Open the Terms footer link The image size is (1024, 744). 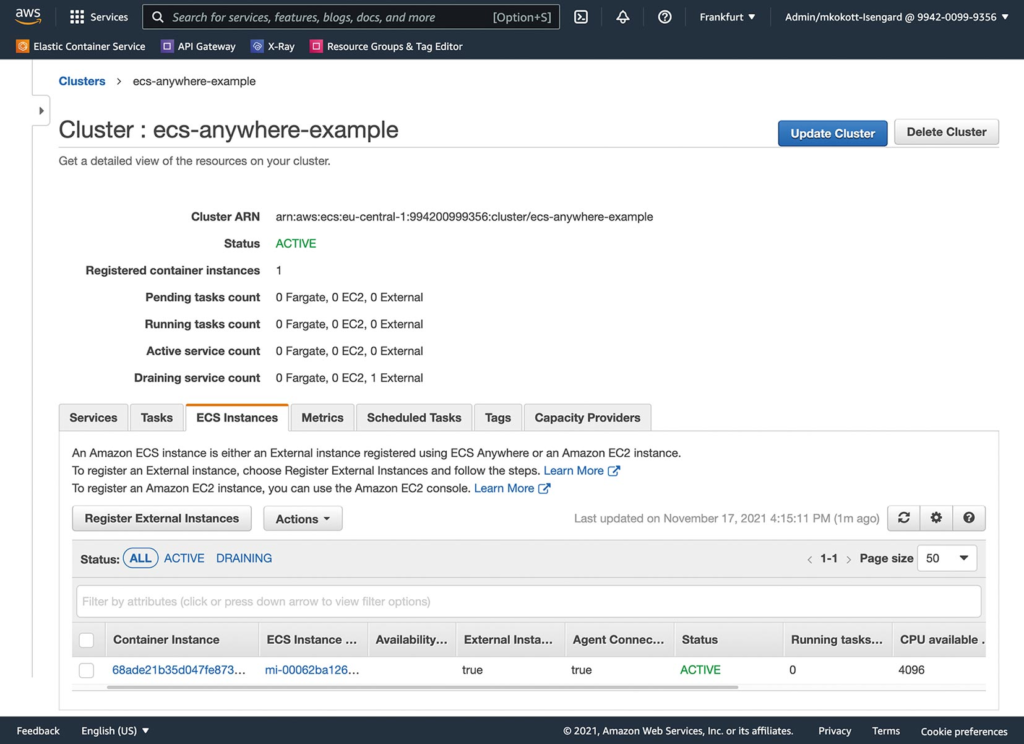click(x=886, y=731)
